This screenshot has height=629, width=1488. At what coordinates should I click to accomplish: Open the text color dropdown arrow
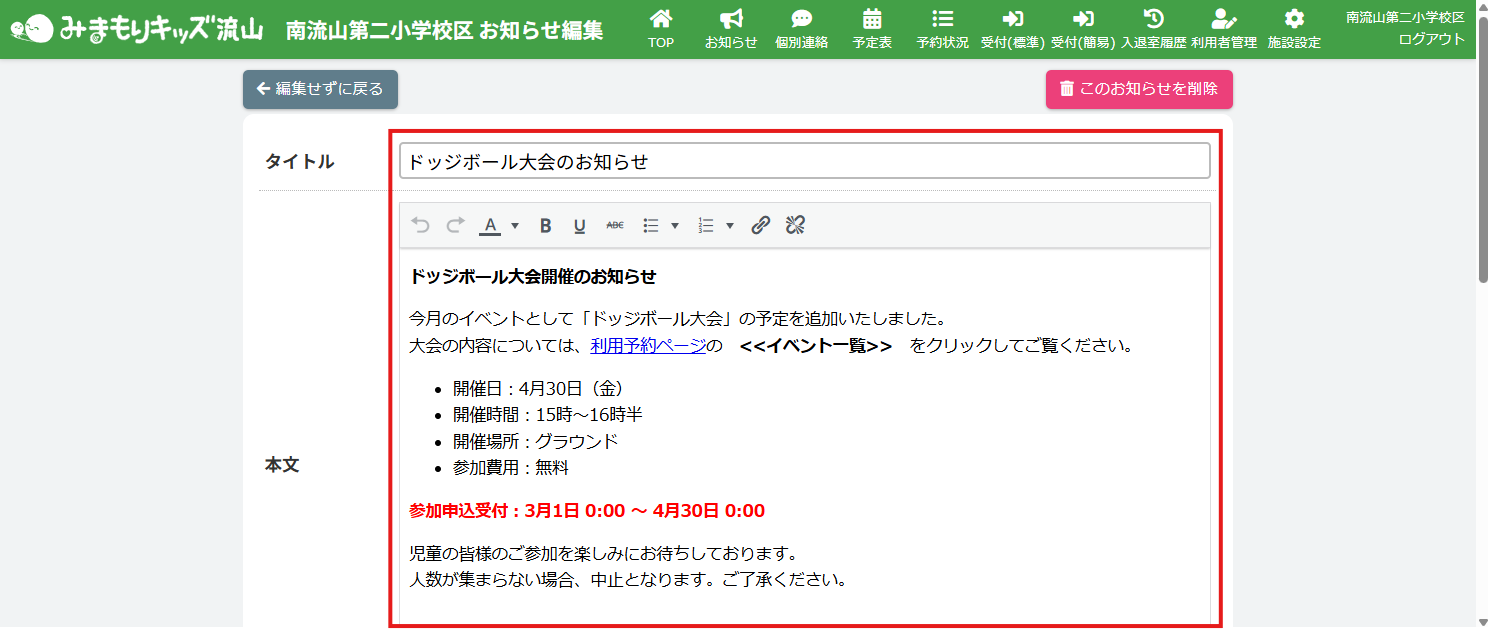(x=515, y=226)
